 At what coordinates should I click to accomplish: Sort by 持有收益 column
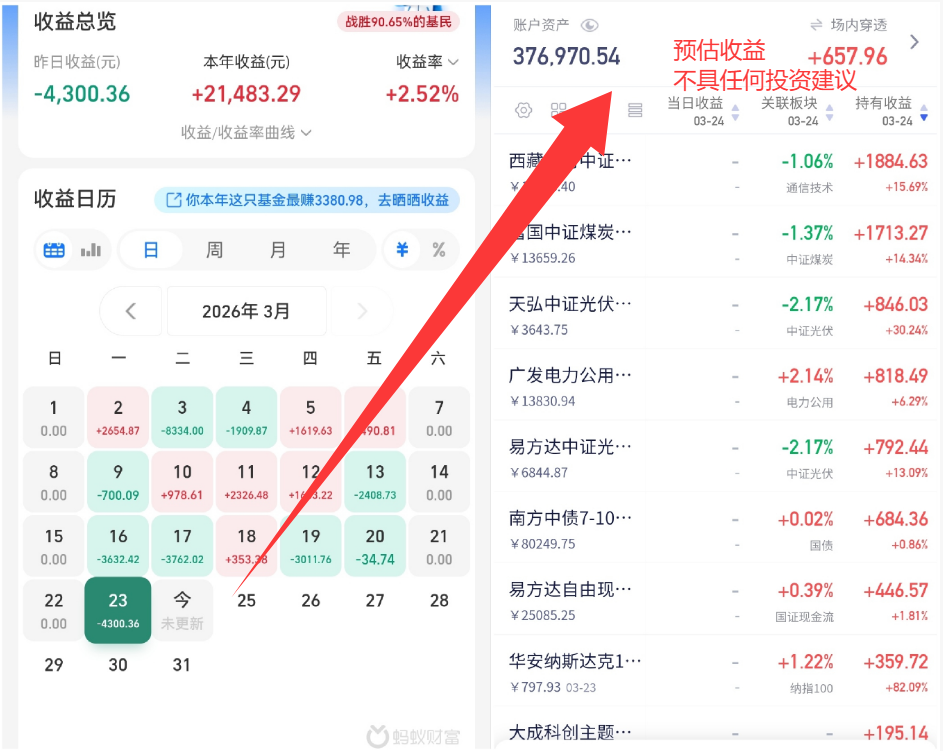(x=891, y=111)
